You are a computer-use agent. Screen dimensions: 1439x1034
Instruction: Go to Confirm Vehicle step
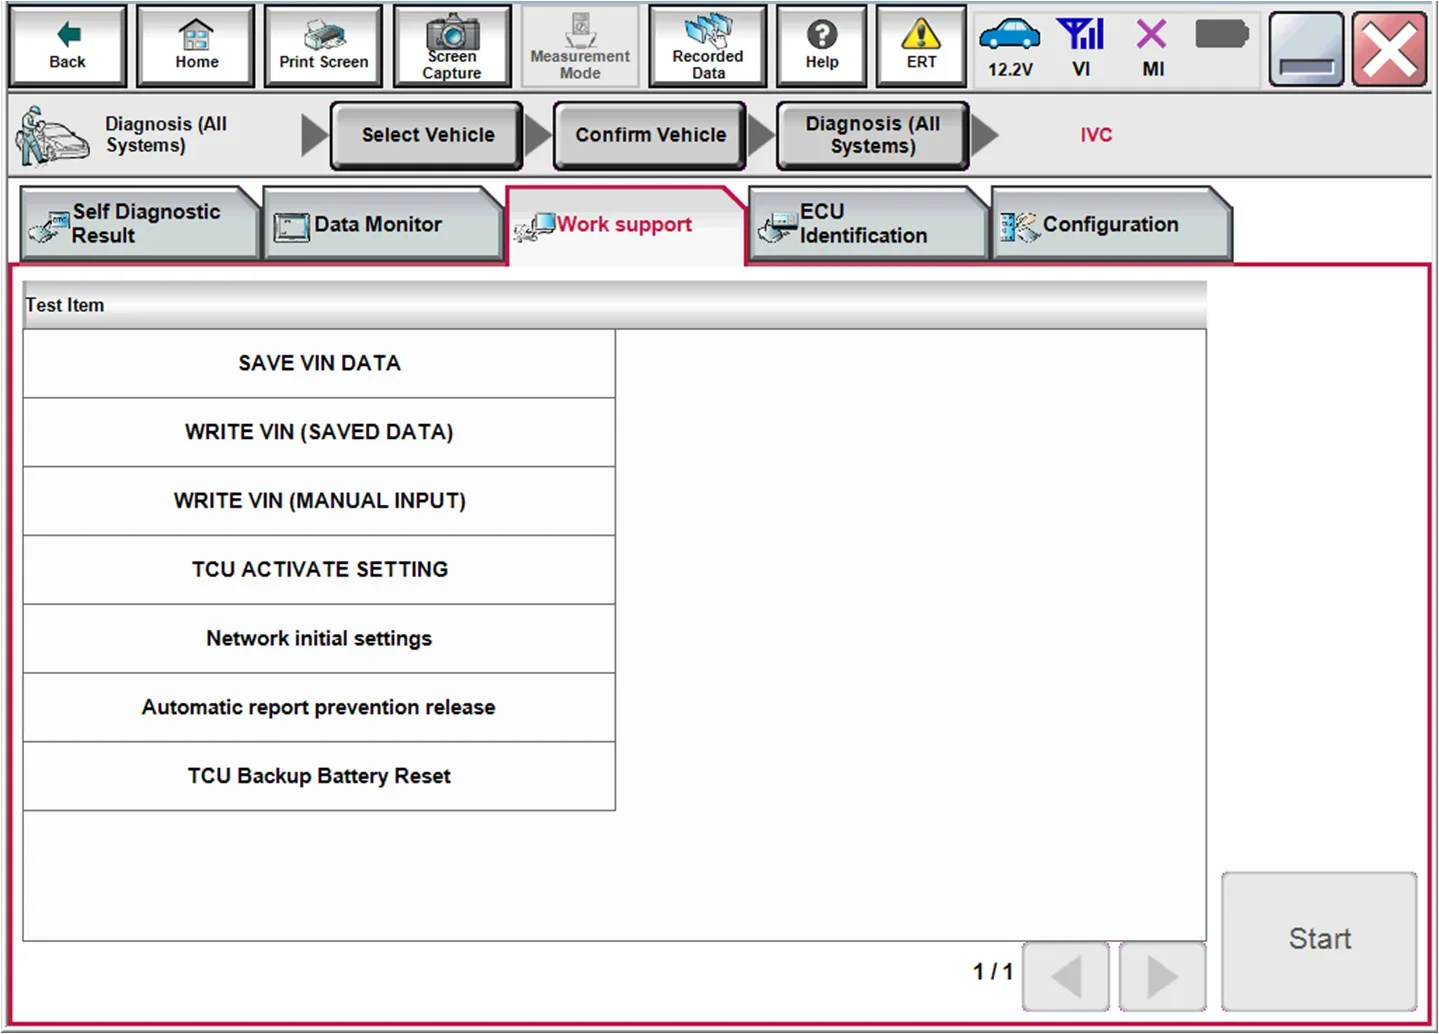(x=650, y=135)
